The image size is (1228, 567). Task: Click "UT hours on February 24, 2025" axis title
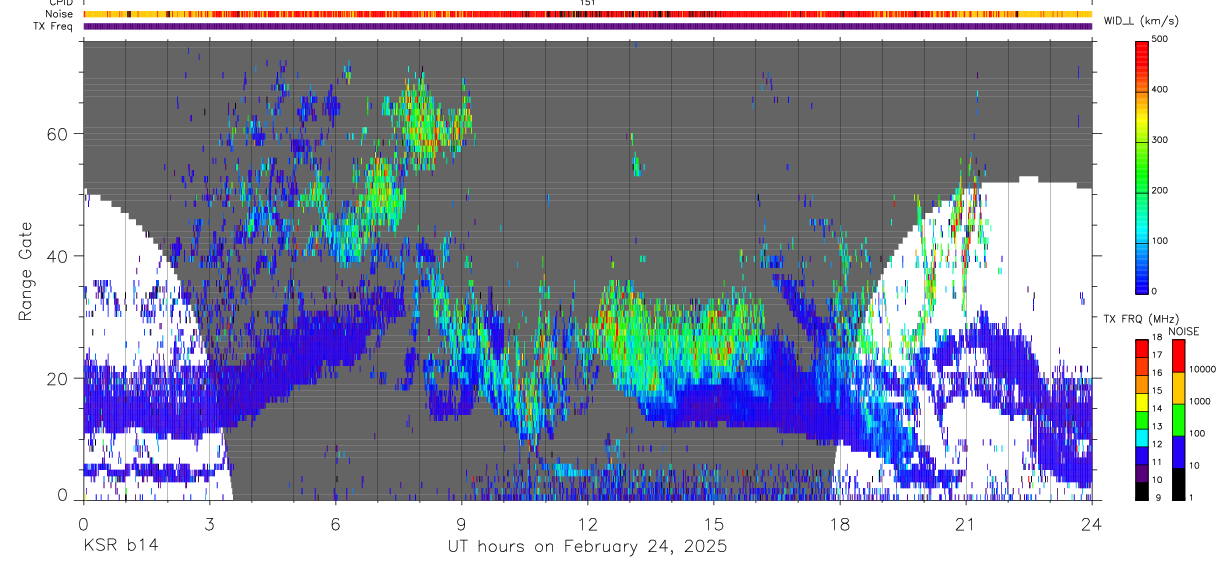pos(587,547)
